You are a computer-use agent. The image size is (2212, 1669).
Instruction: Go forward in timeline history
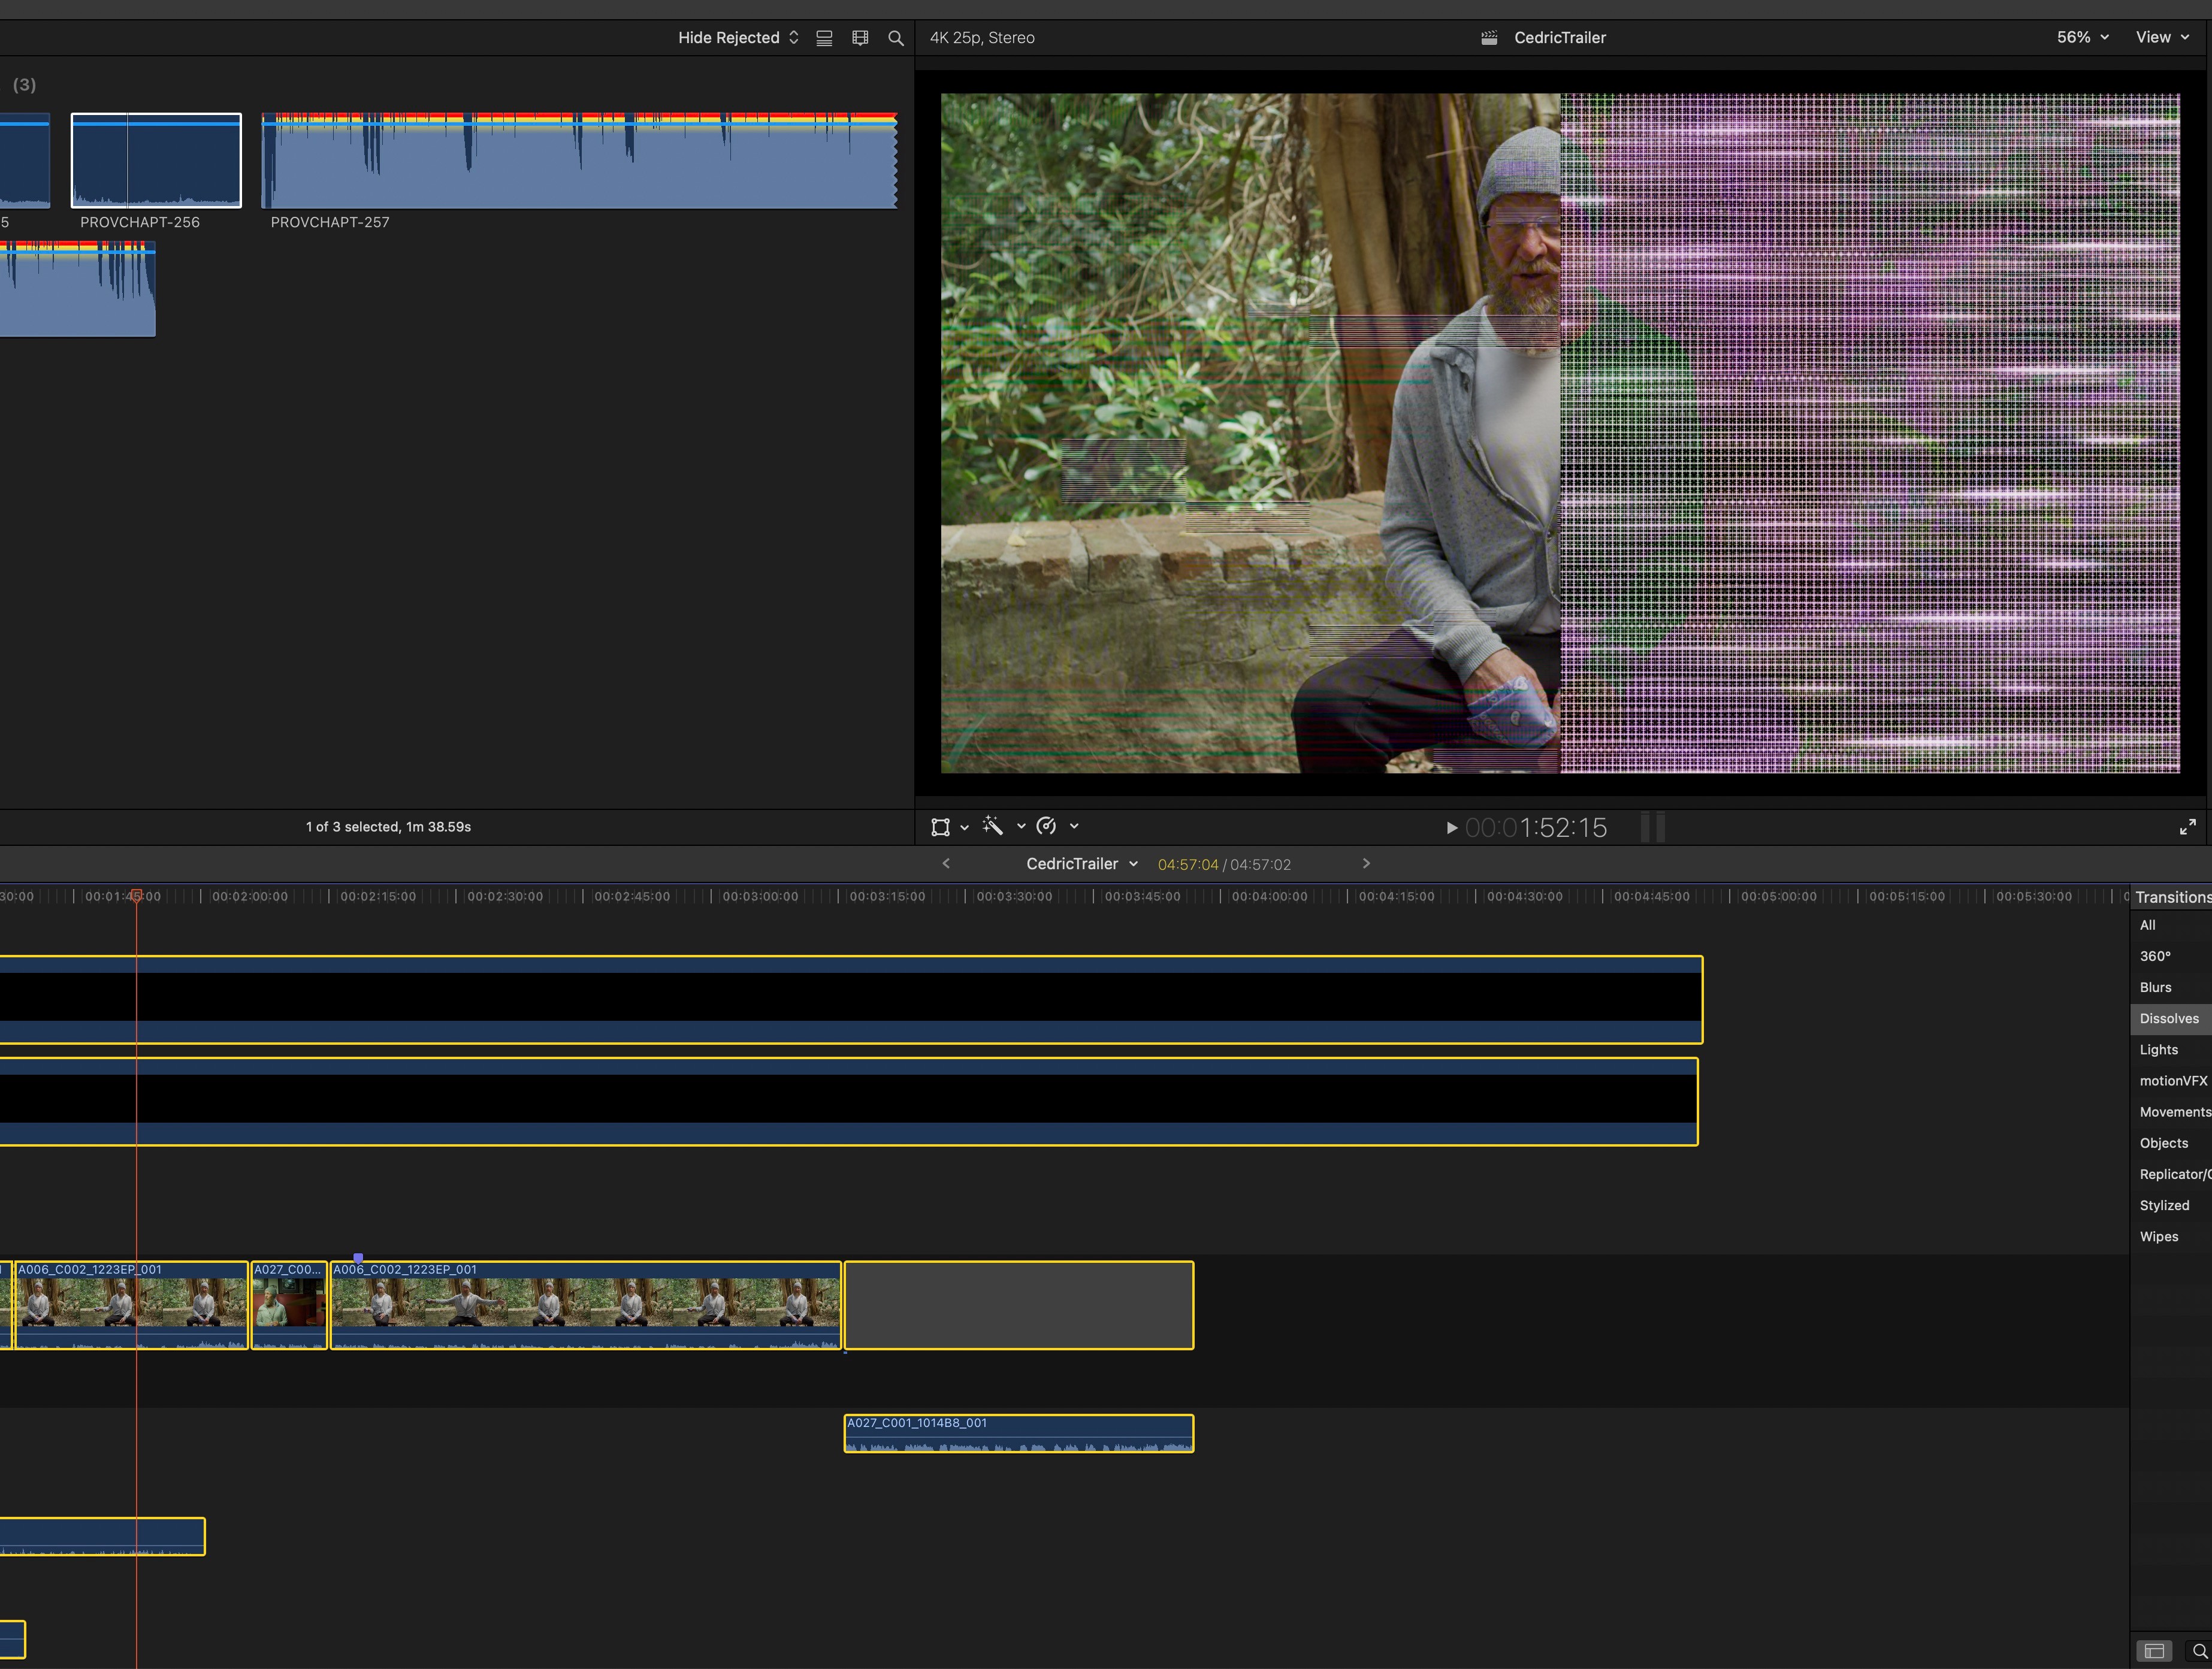(x=1366, y=863)
